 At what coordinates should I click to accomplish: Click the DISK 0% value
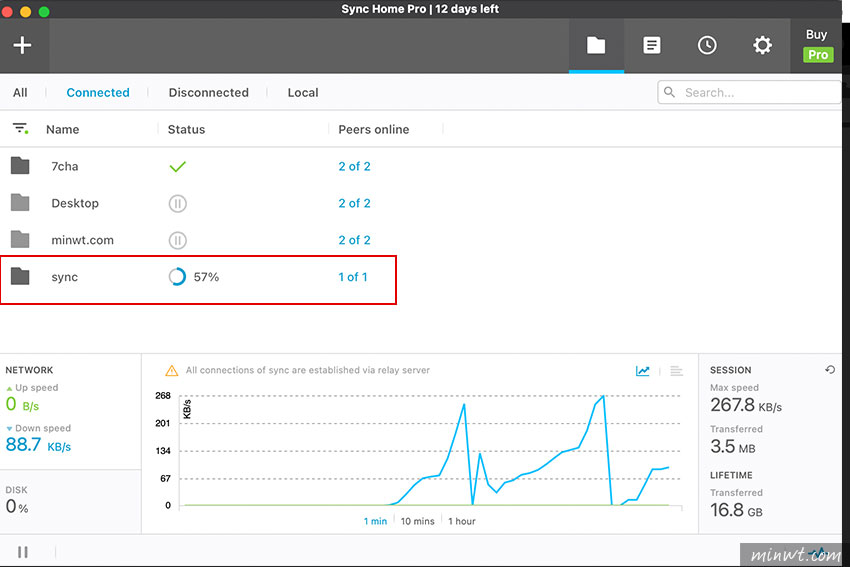17,507
